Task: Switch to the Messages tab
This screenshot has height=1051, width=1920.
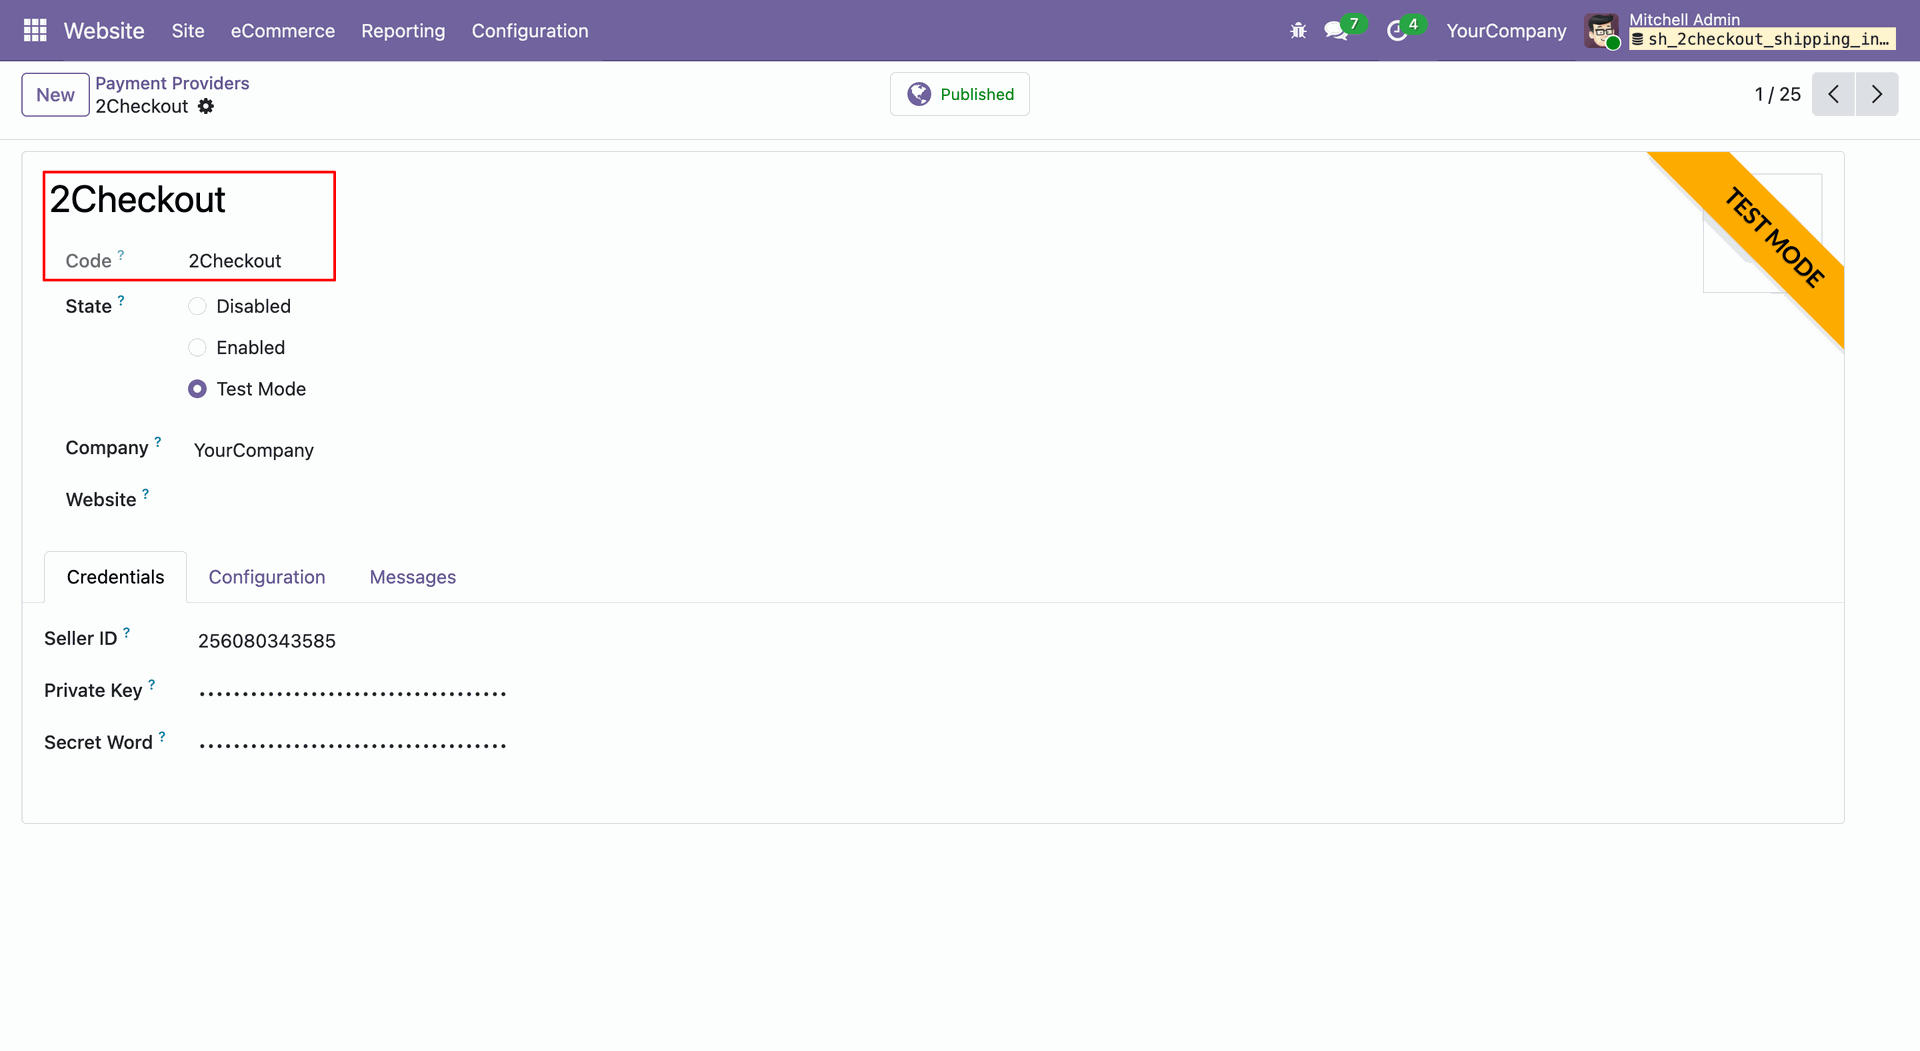Action: 413,577
